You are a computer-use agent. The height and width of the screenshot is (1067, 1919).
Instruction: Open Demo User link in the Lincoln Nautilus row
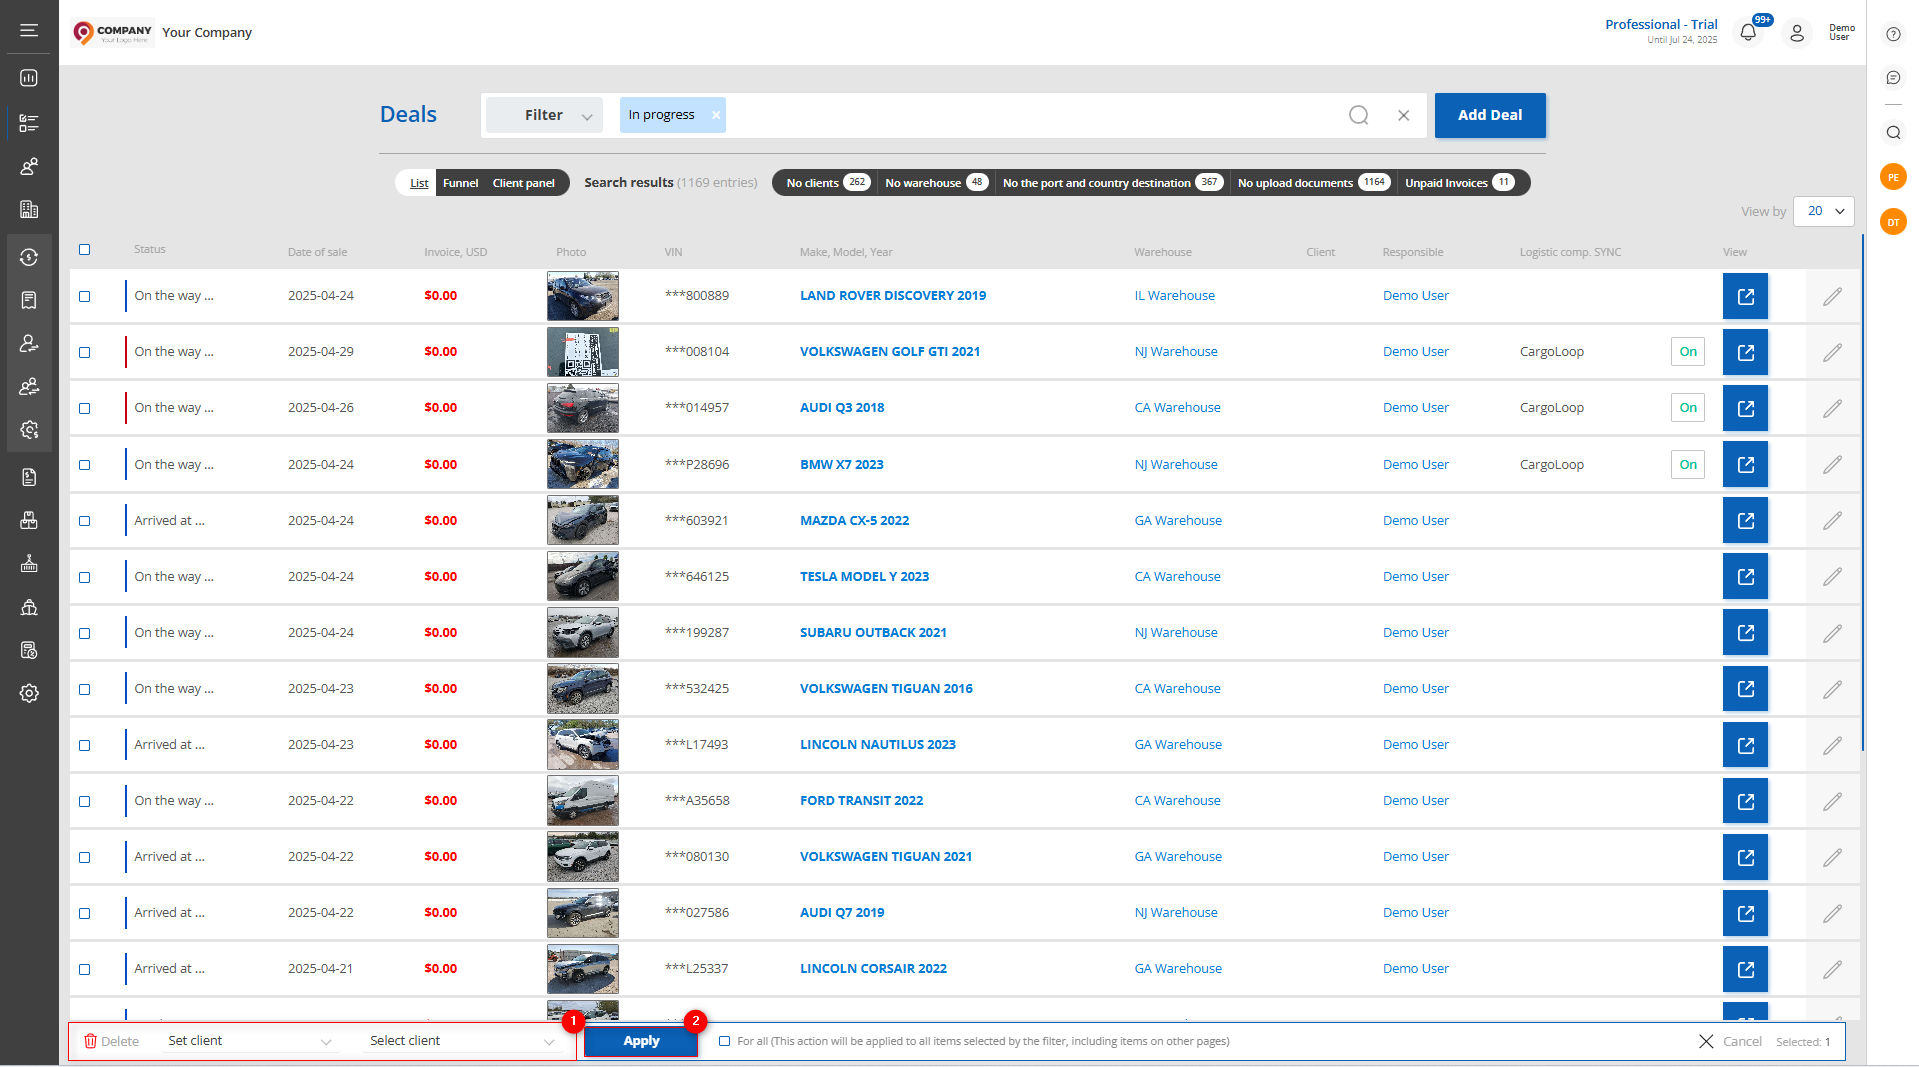click(x=1416, y=745)
